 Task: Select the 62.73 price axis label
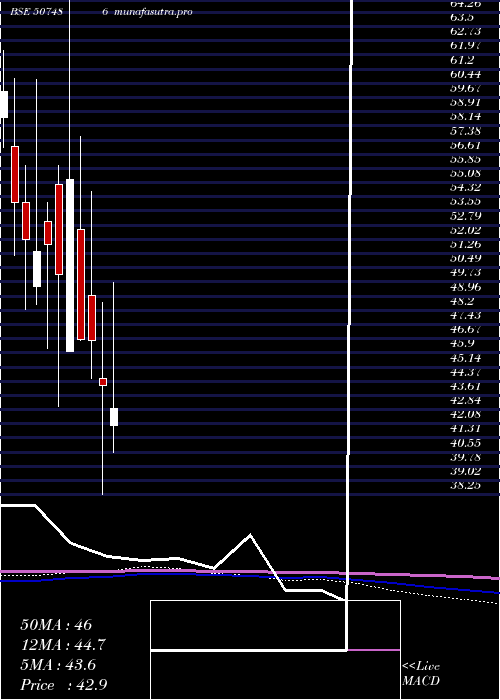point(465,32)
